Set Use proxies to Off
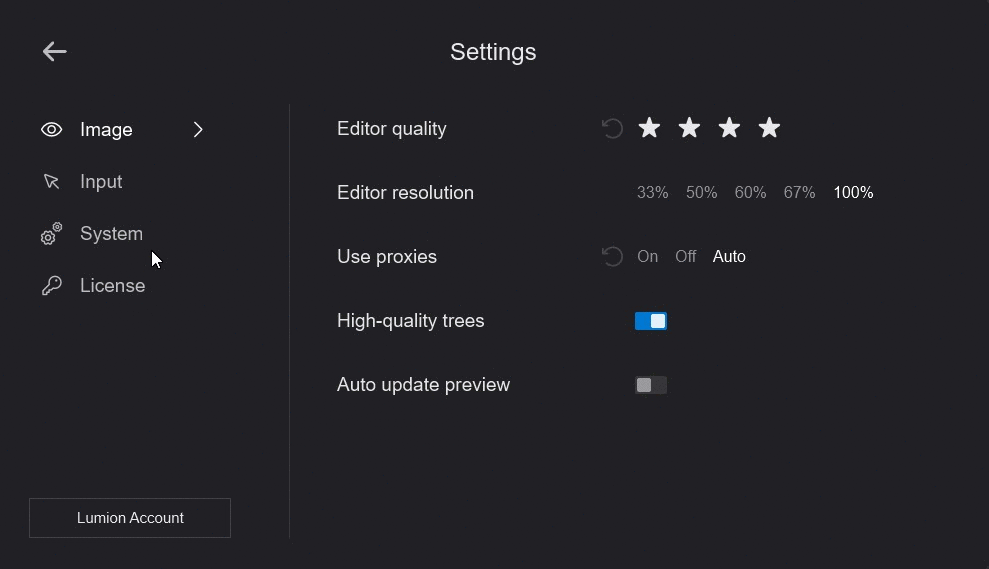Viewport: 989px width, 569px height. point(685,257)
